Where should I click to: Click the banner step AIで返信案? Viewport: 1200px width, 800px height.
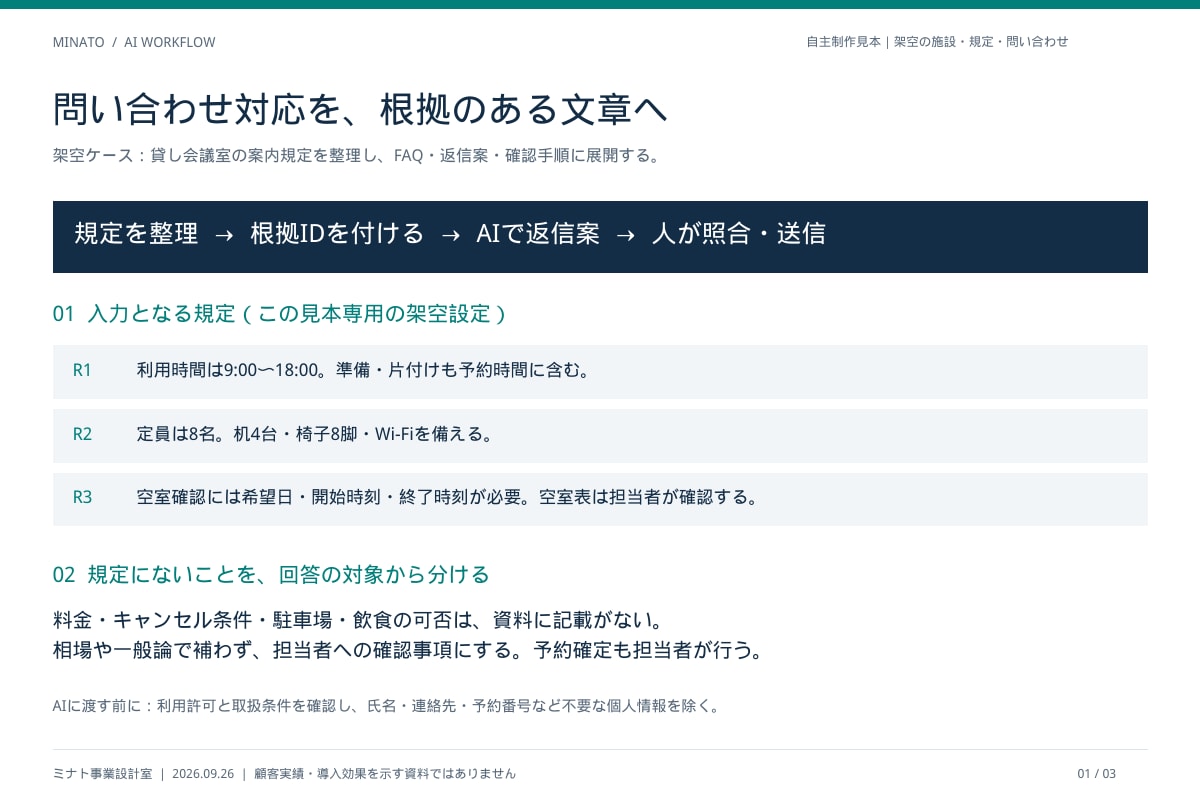click(538, 234)
